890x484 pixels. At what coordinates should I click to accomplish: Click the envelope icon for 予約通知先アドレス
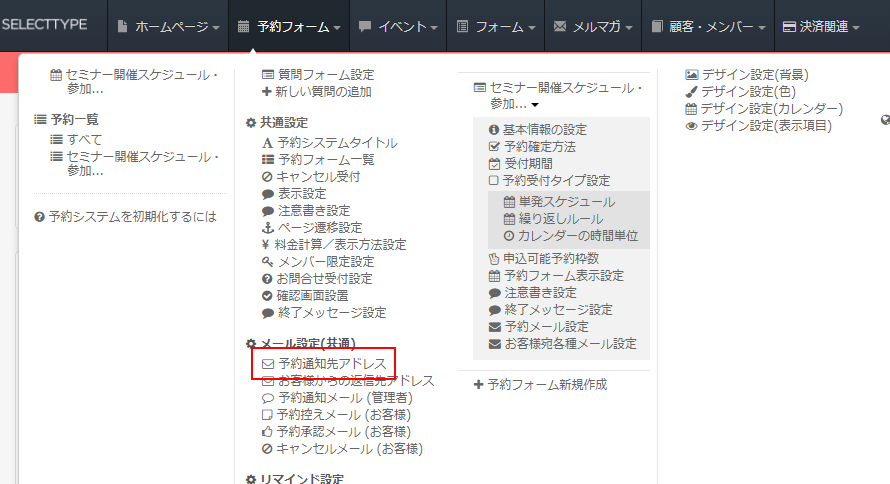[267, 364]
